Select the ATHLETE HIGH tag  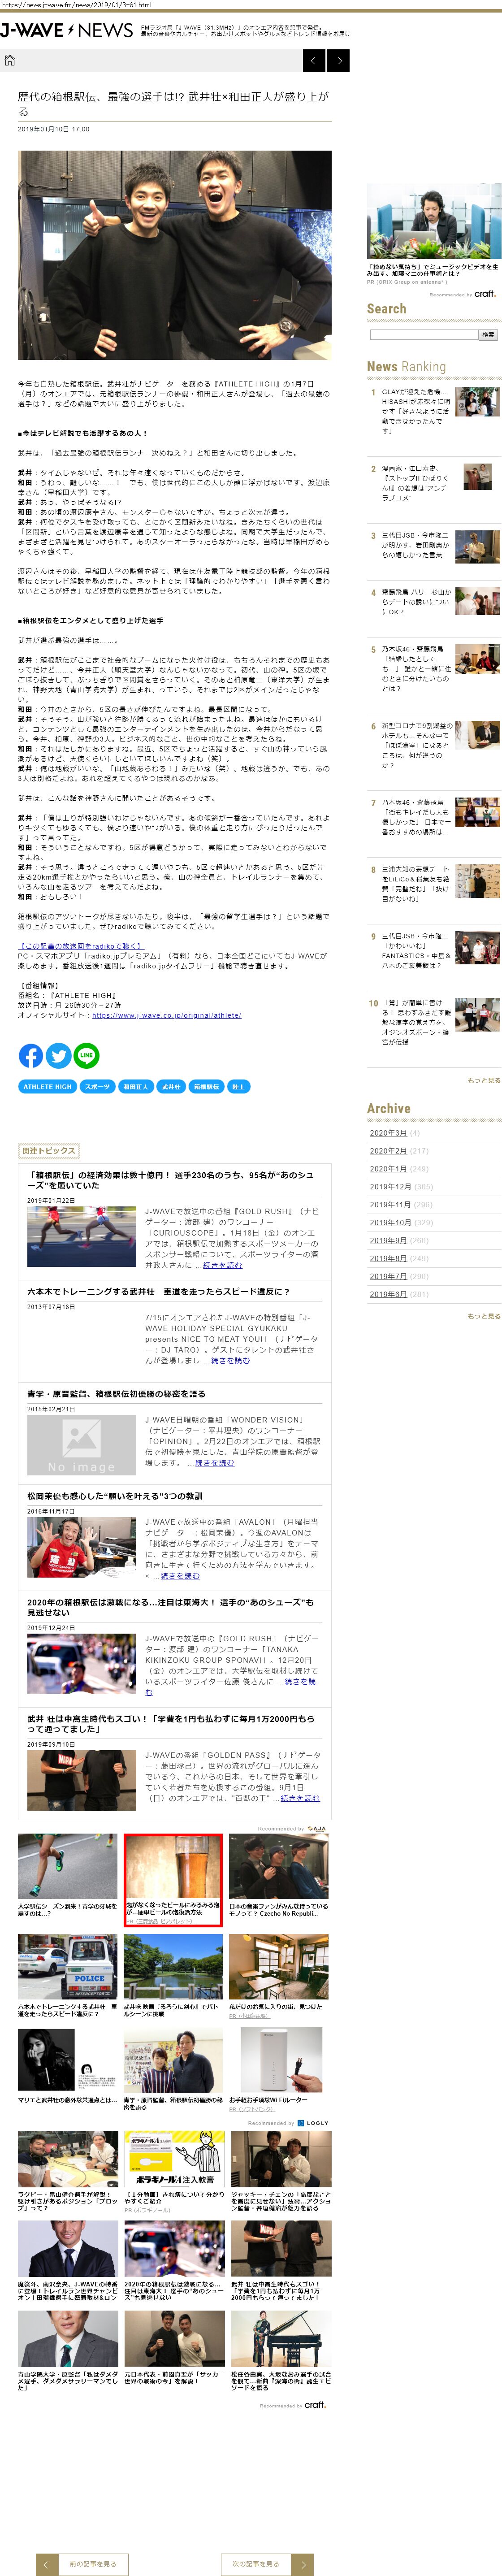pyautogui.click(x=48, y=1086)
